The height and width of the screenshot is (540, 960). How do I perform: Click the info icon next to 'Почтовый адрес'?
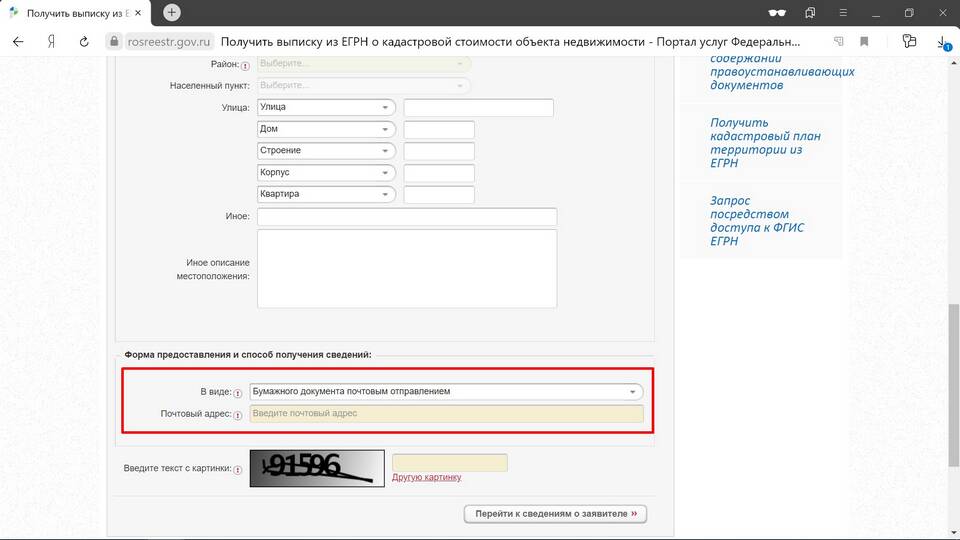point(238,415)
